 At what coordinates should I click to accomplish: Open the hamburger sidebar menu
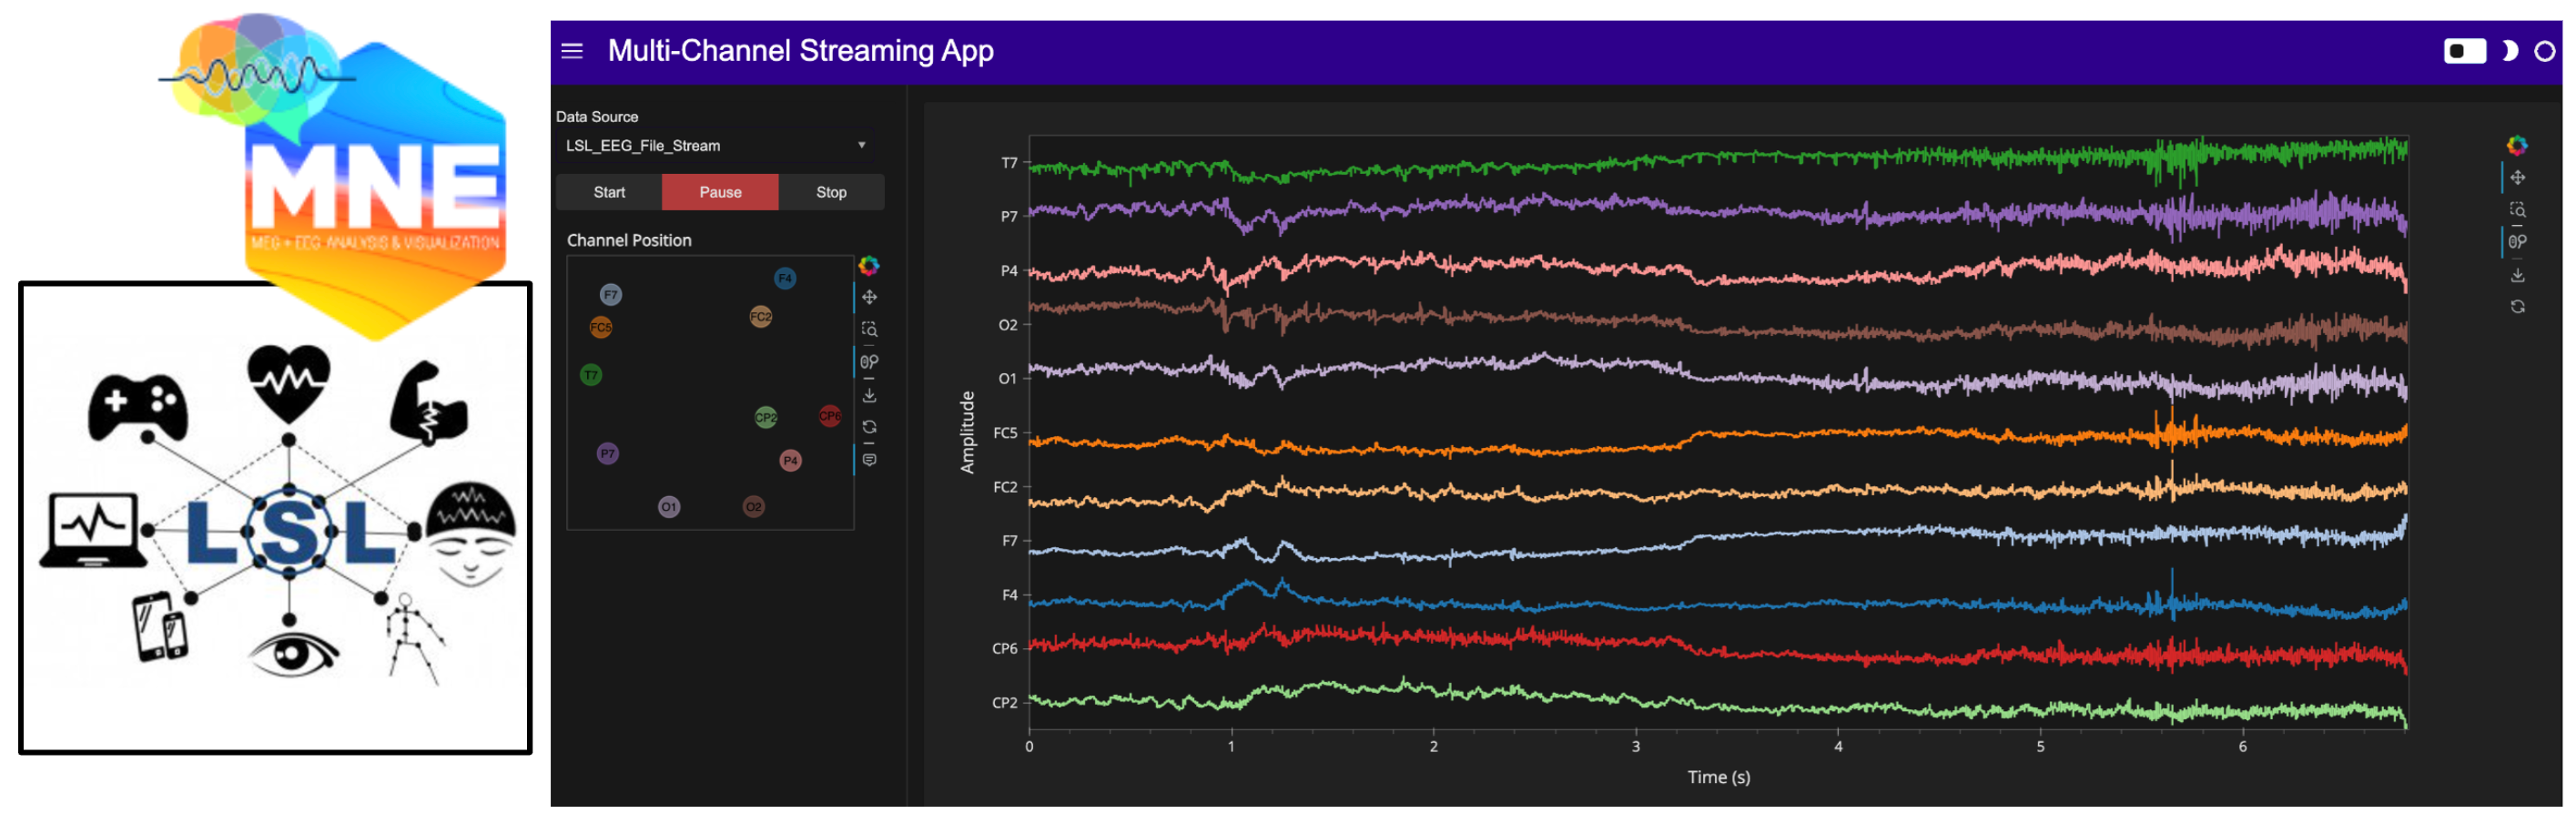pyautogui.click(x=572, y=51)
